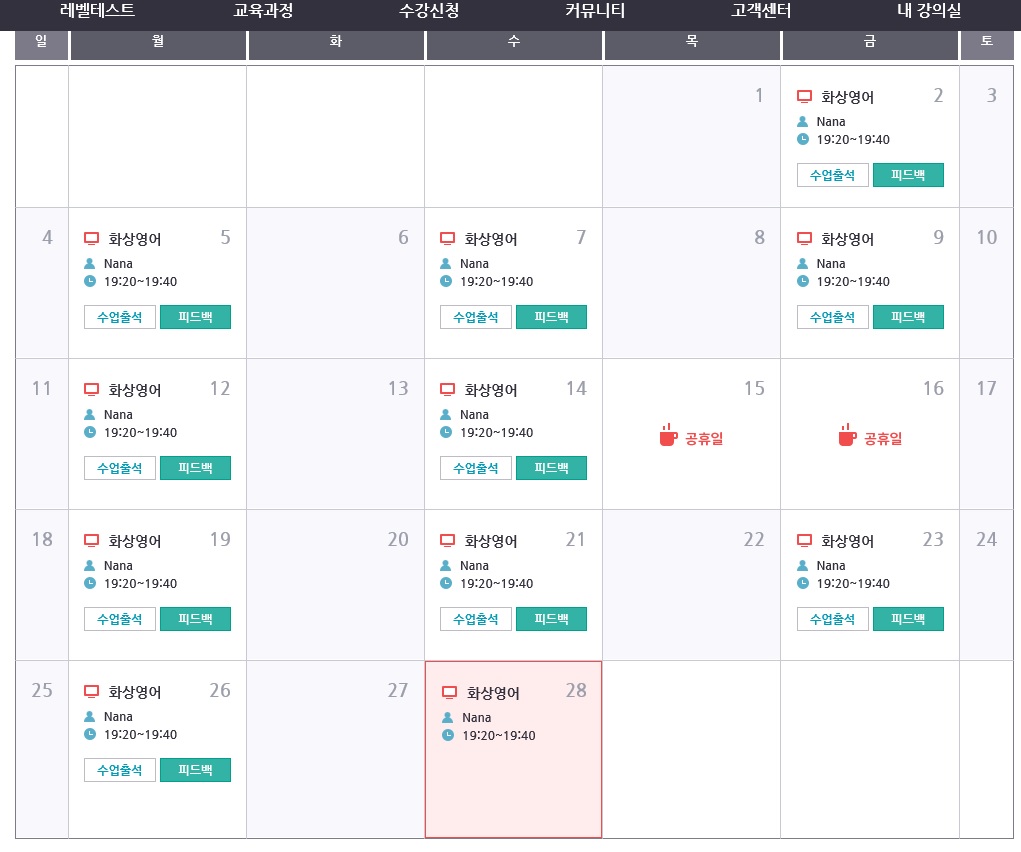The height and width of the screenshot is (852, 1021).
Task: Click the person icon on the 23rd
Action: 804,566
